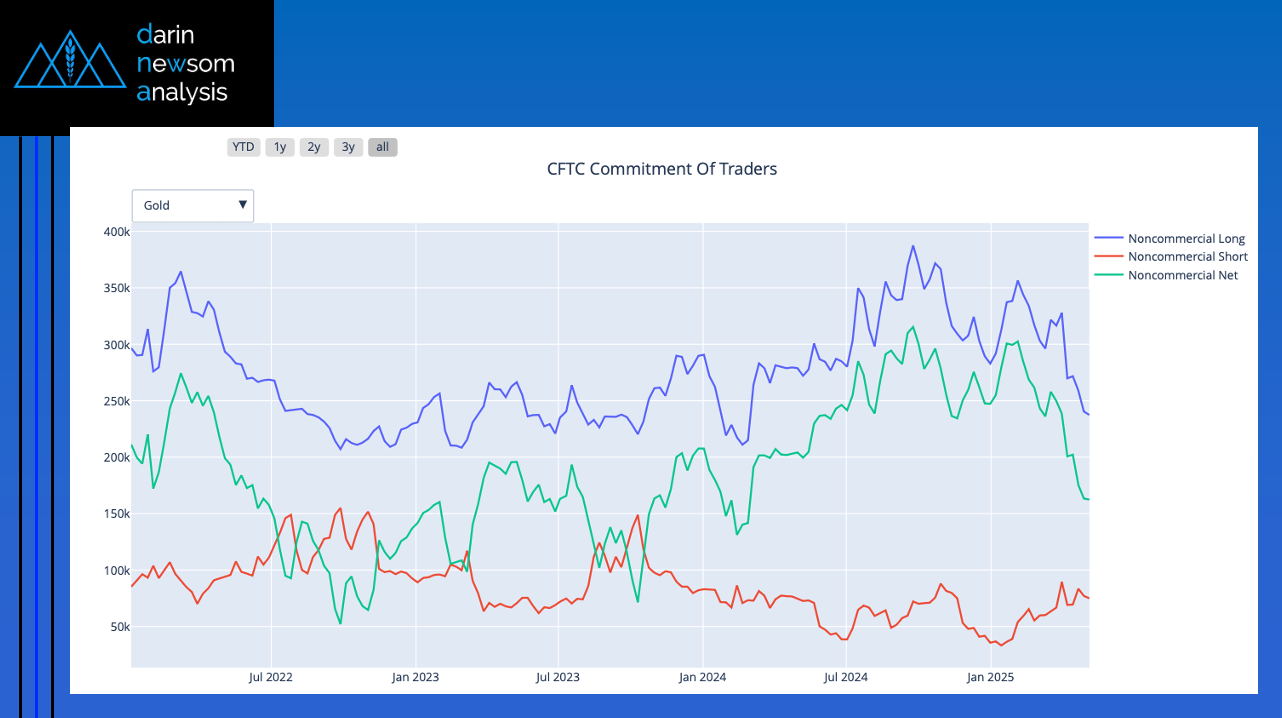Click the blue Noncommercial Long legend line
Screen dimensions: 1282x718
(x=1108, y=239)
